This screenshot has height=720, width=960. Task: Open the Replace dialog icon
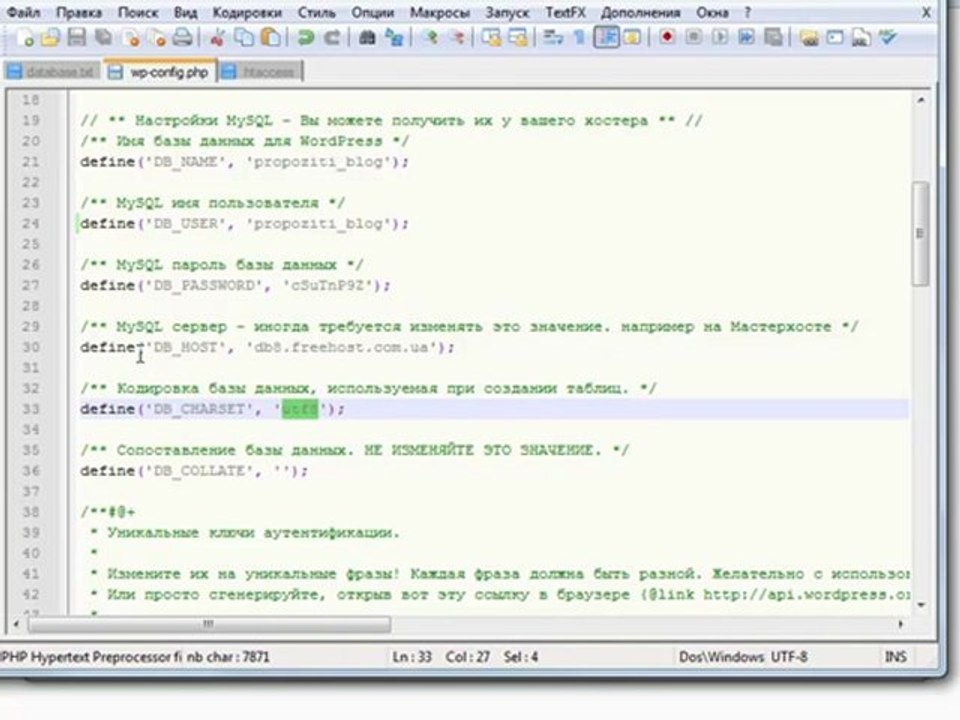[x=394, y=38]
